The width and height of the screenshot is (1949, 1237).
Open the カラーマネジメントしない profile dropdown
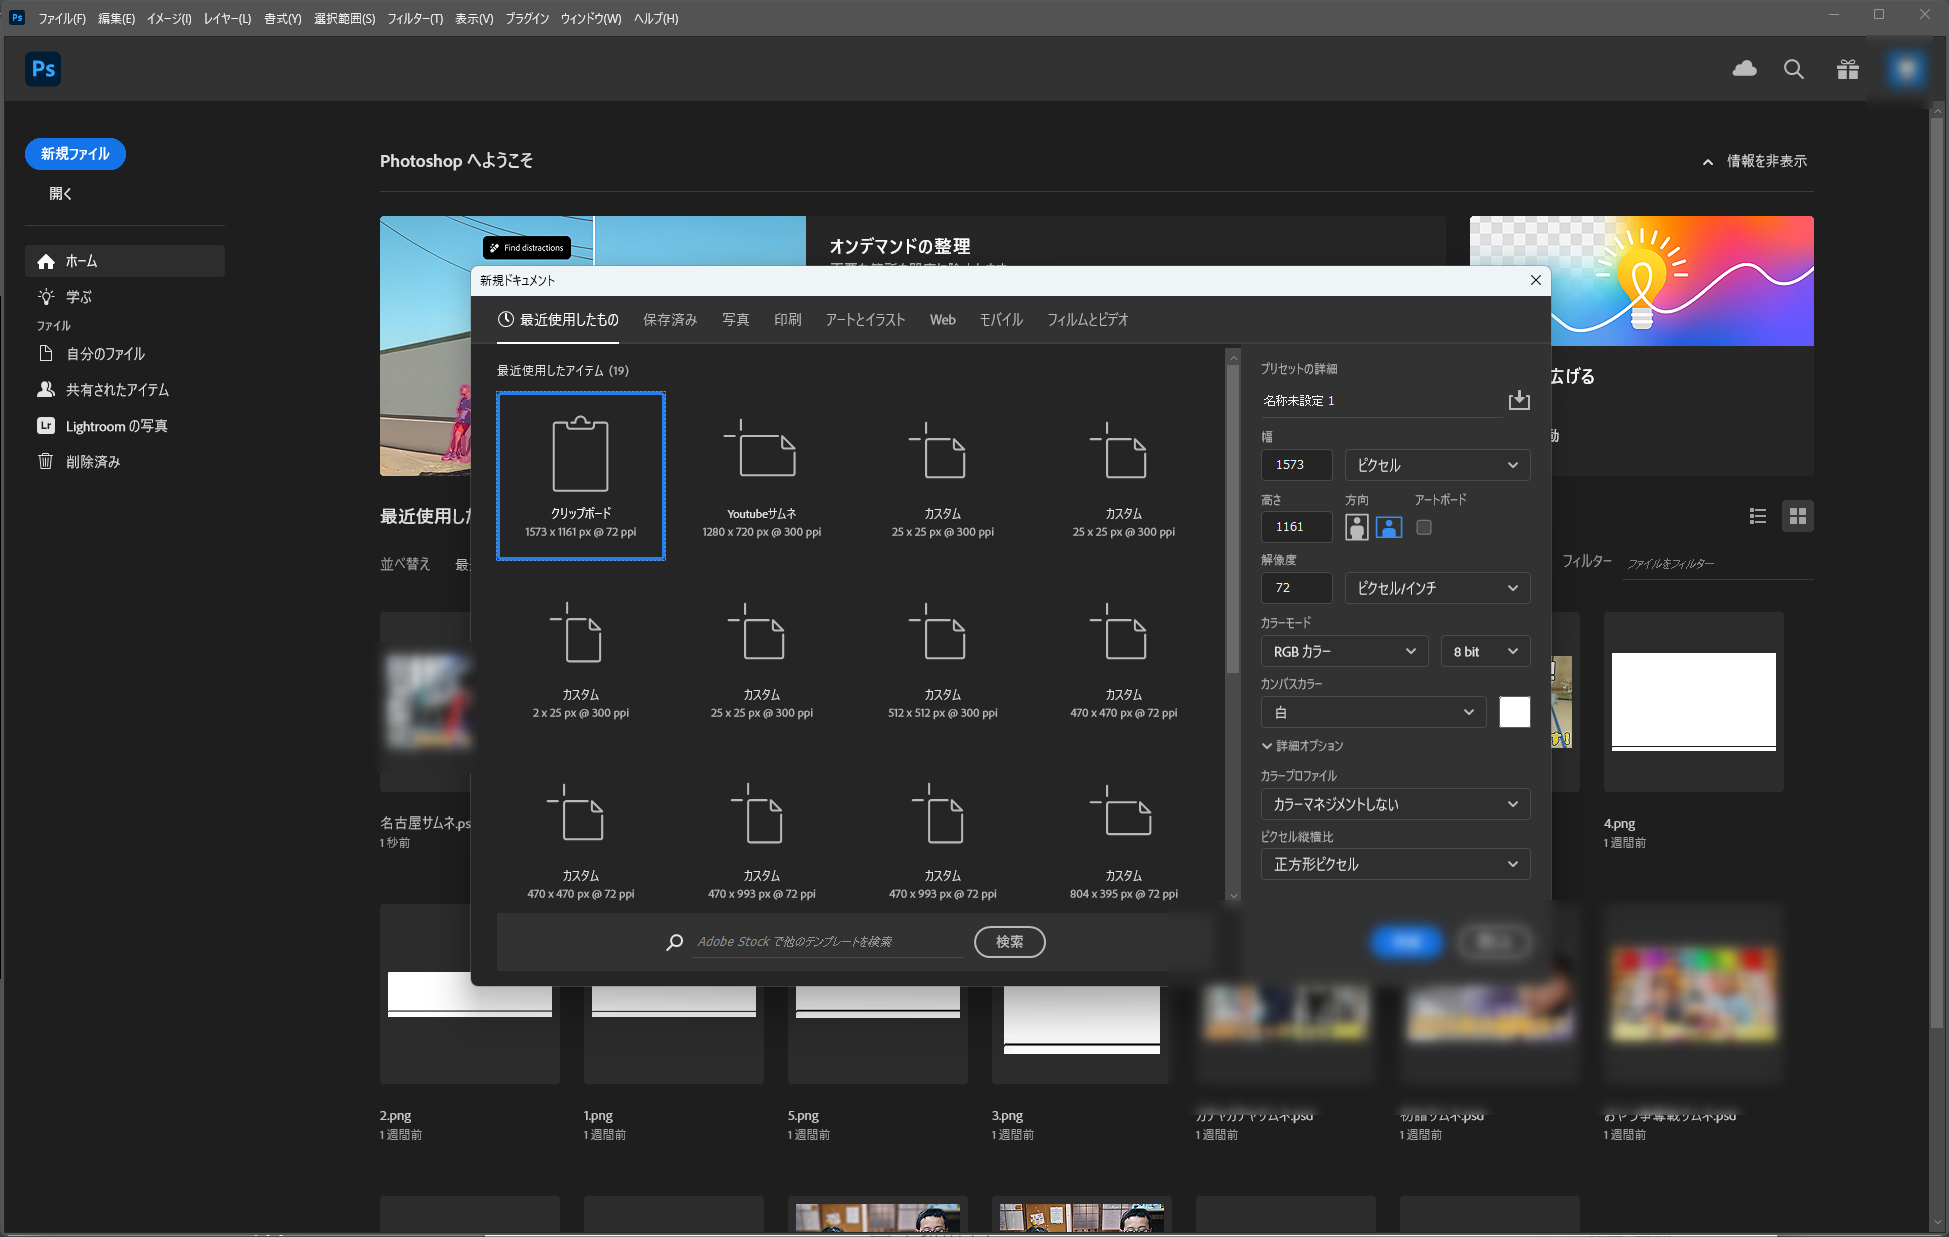coord(1395,804)
